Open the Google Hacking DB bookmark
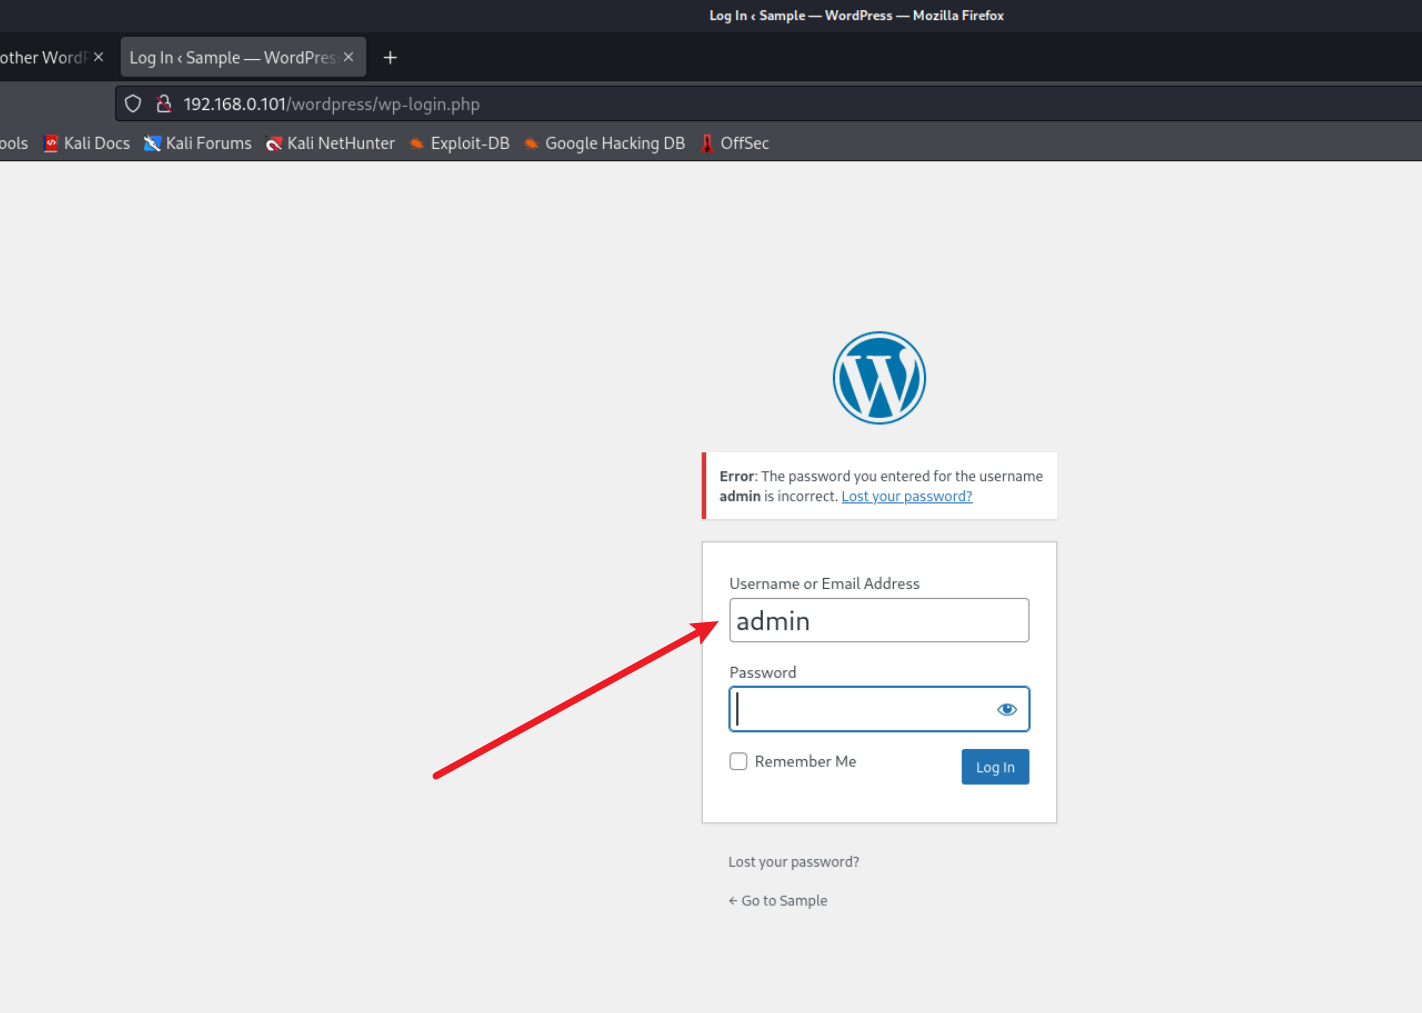The width and height of the screenshot is (1422, 1013). [x=604, y=143]
